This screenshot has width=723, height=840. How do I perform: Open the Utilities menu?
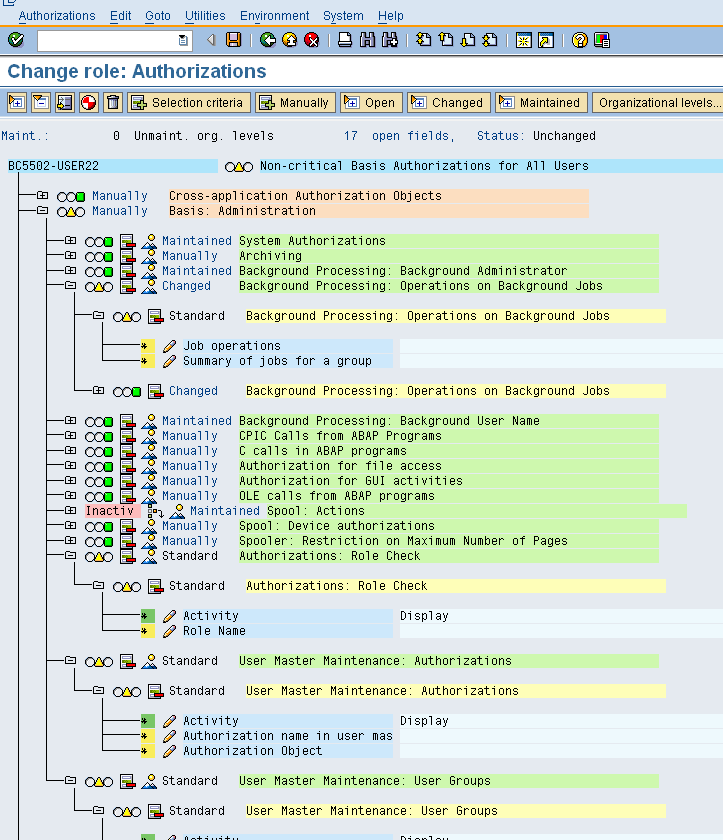205,16
